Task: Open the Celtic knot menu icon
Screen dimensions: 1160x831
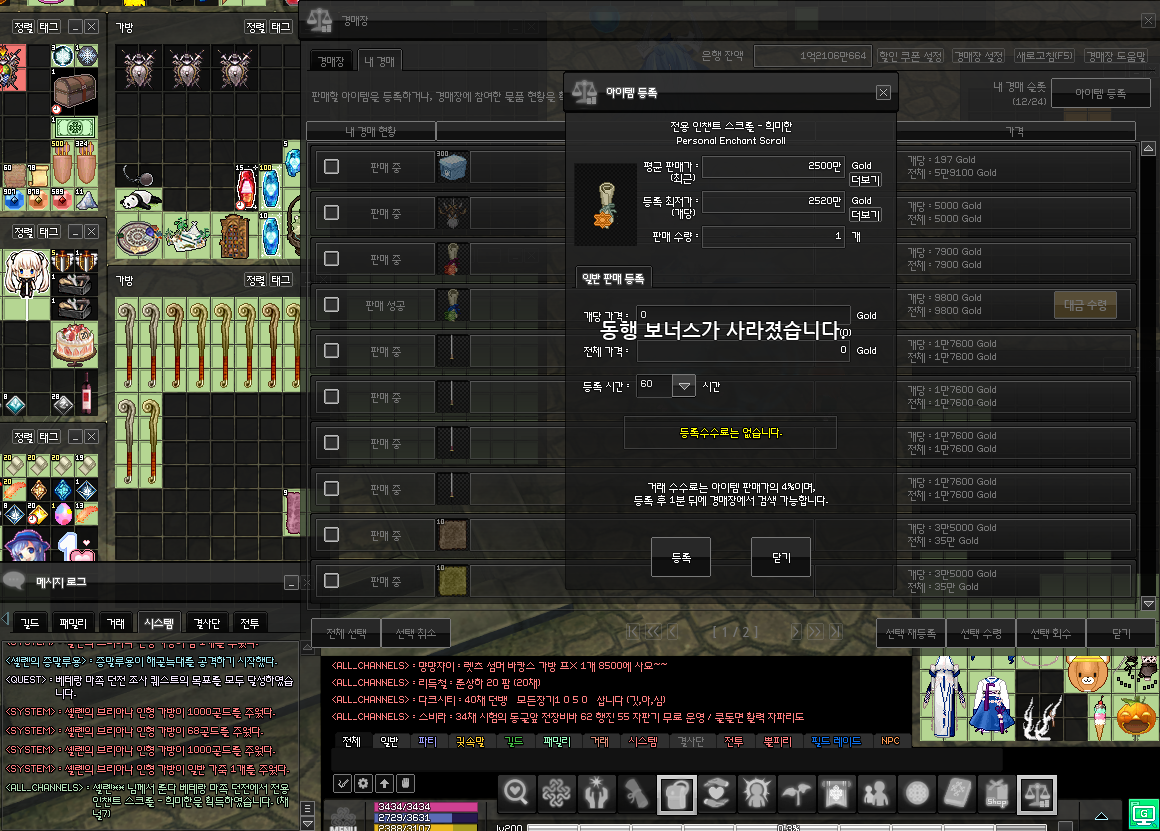Action: (556, 794)
